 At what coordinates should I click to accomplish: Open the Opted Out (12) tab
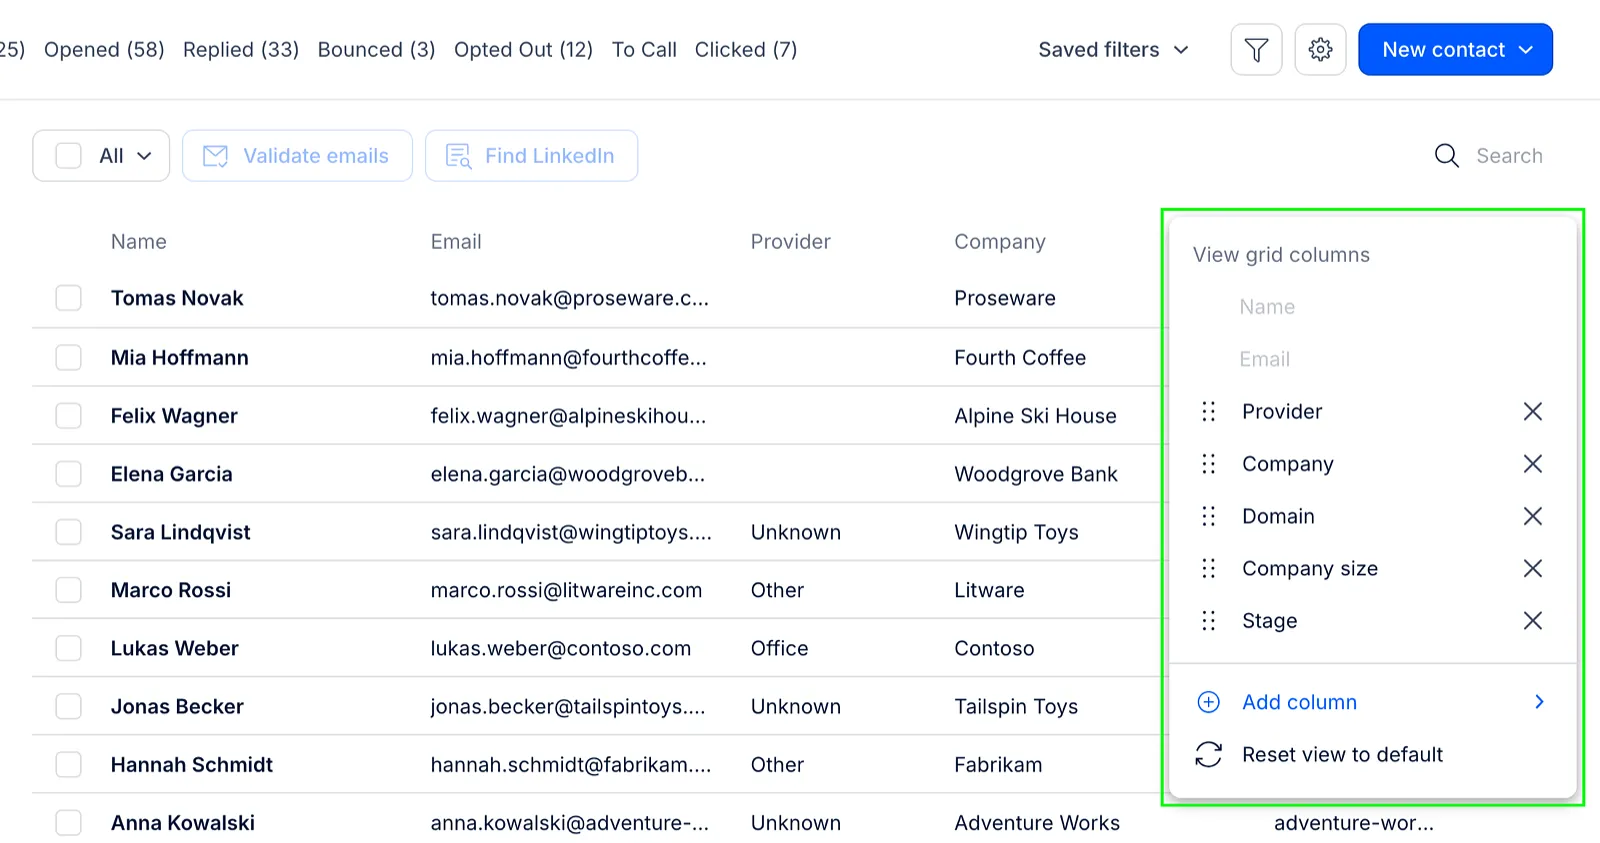point(523,49)
